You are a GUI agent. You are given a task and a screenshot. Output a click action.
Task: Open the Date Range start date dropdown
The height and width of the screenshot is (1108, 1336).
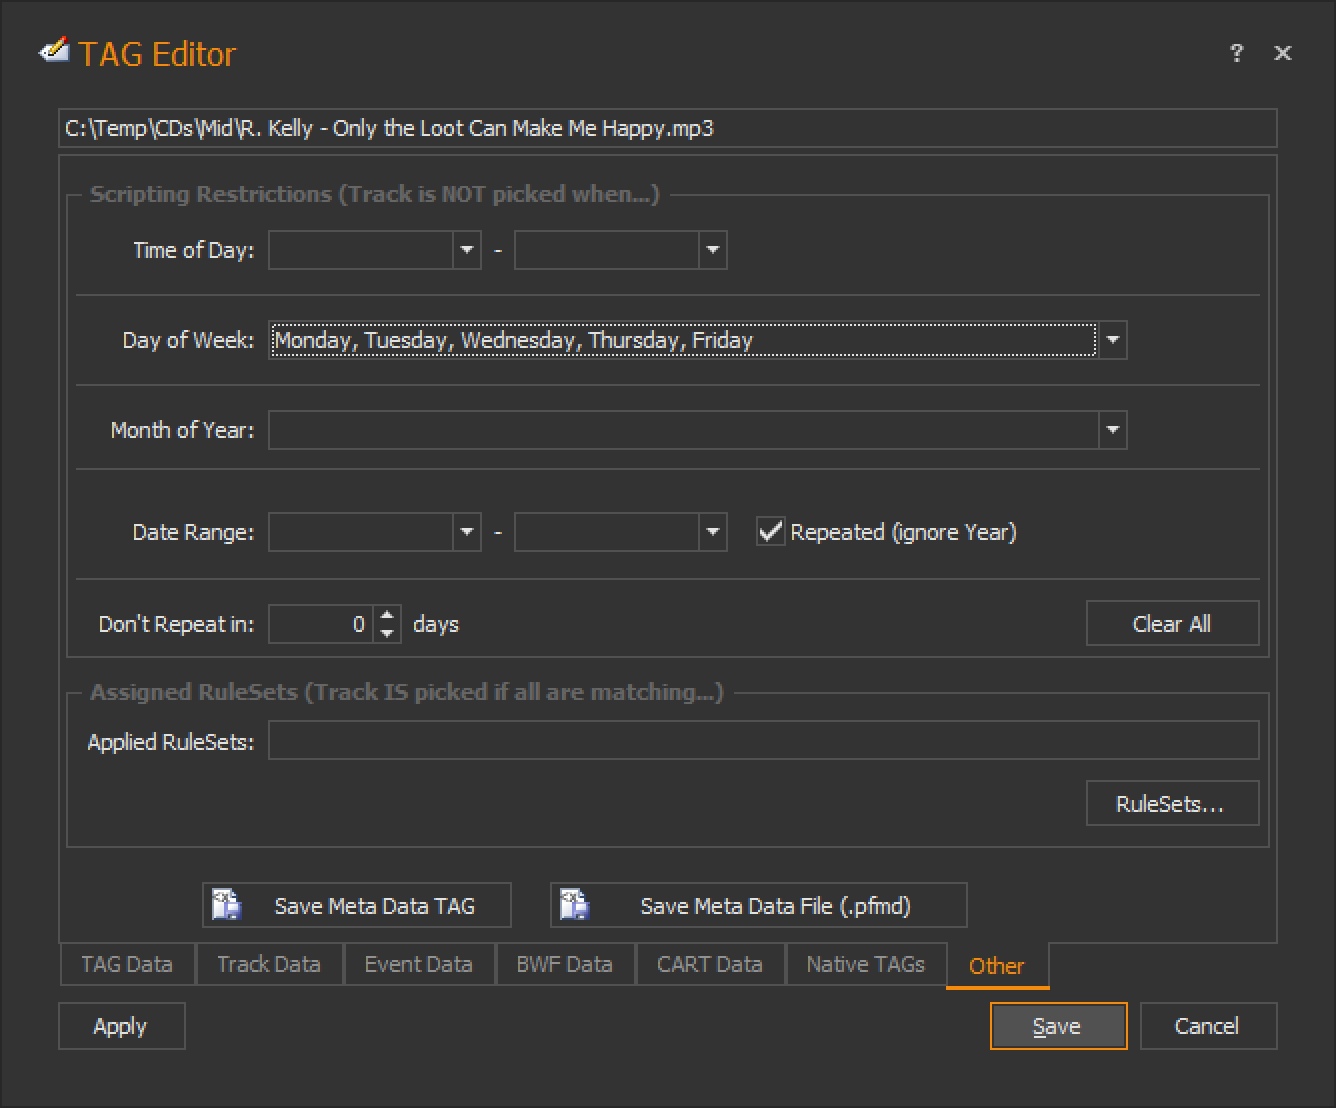[x=467, y=532]
